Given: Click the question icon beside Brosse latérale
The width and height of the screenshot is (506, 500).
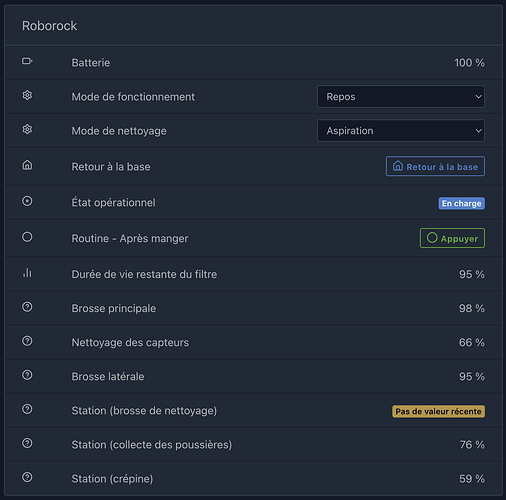Looking at the screenshot, I should point(27,375).
